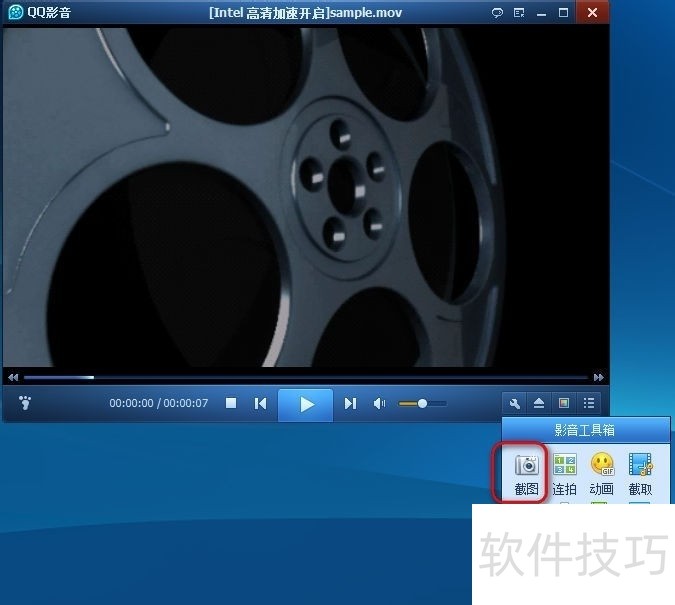Click the wrench toolbox icon
Screen dimensions: 675x605
coord(515,404)
